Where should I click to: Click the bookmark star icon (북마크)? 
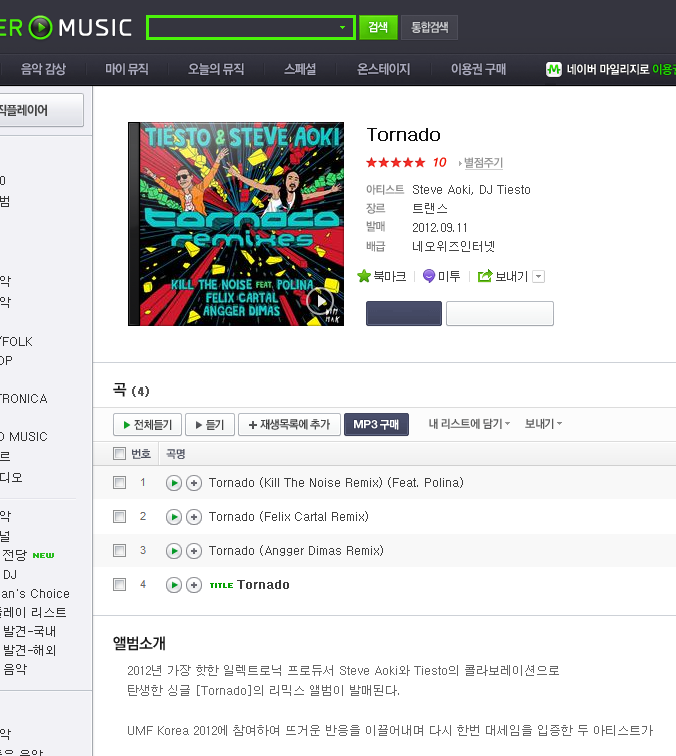tap(364, 276)
